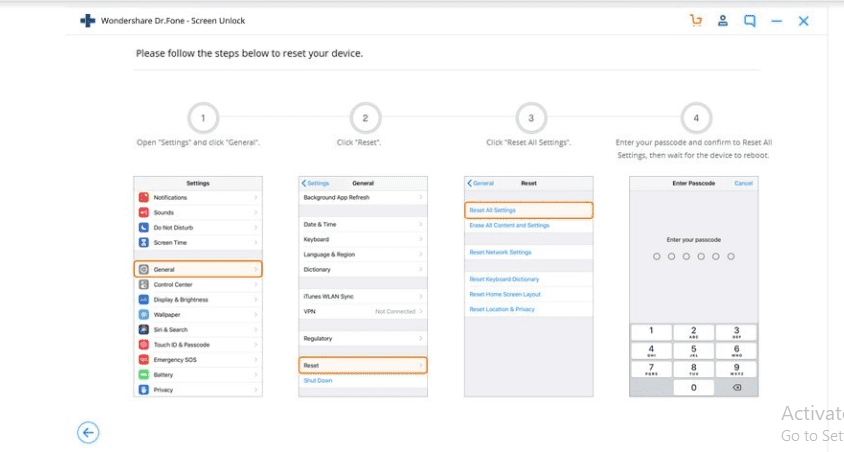
Task: Click the shopping cart icon
Action: [x=696, y=20]
